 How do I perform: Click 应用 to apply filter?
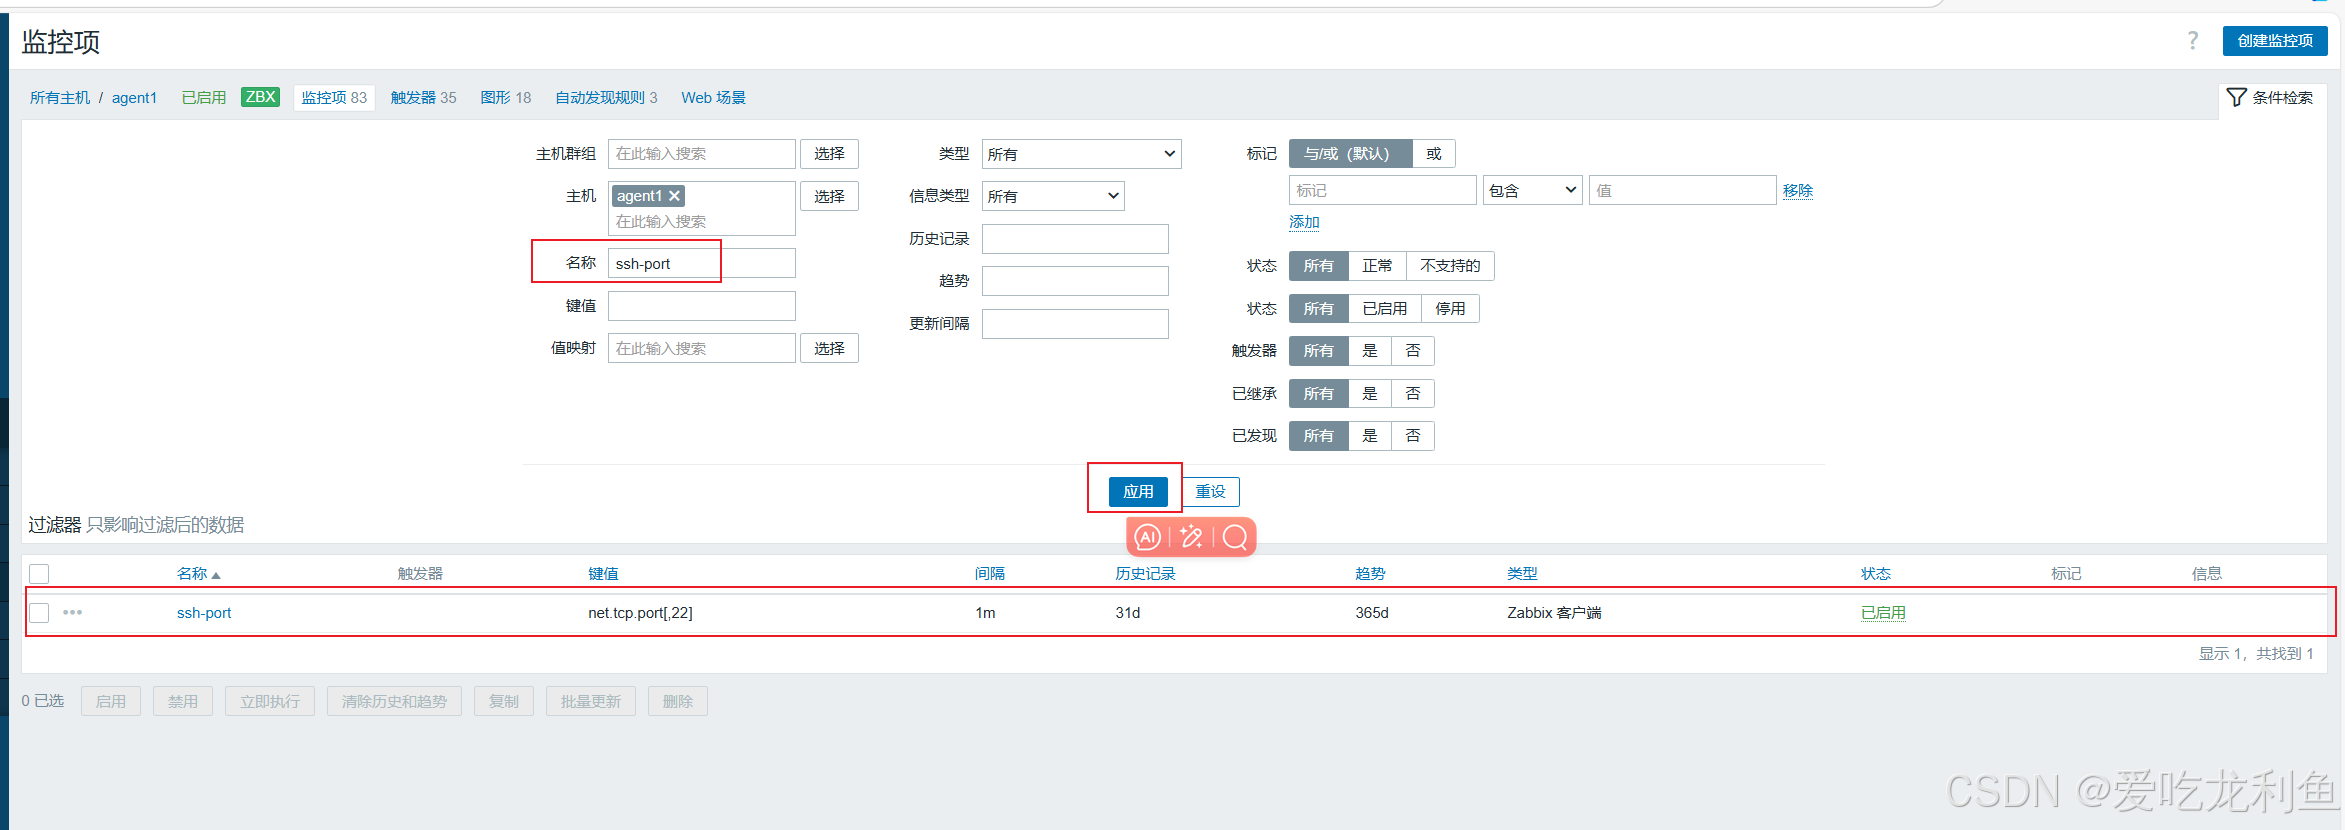1138,491
